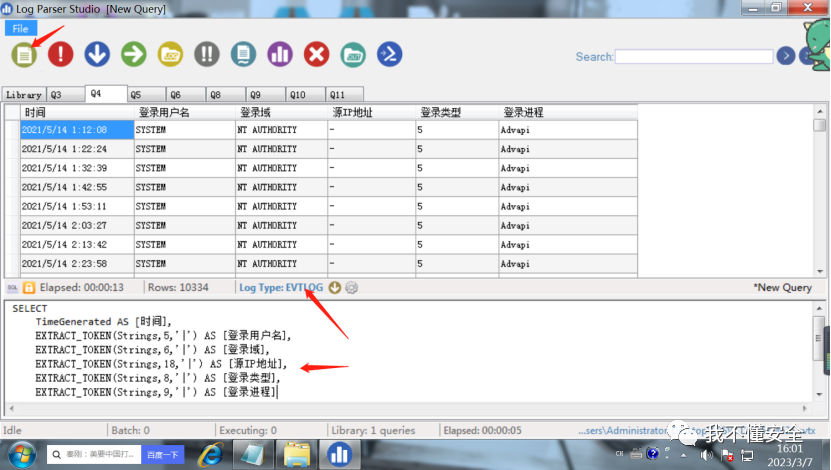
Task: Click the results grid vertical scrollbar up arrow
Action: (820, 111)
